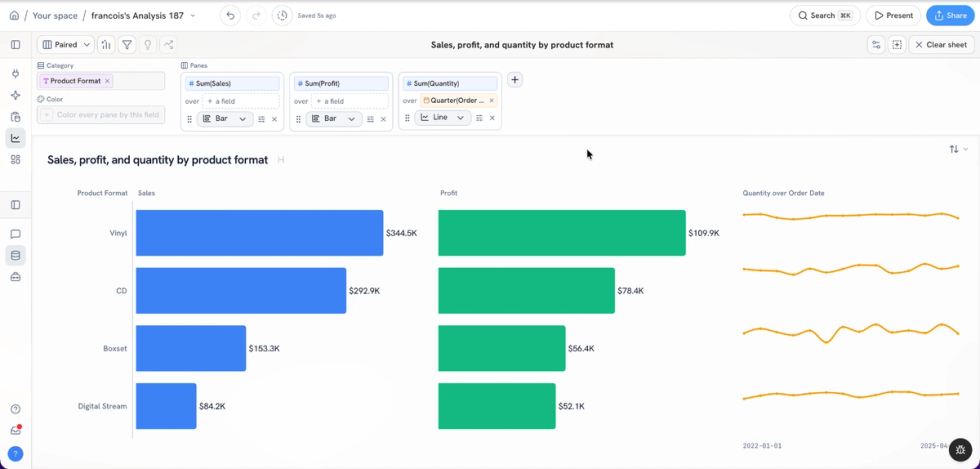This screenshot has height=469, width=980.
Task: Toggle the second panel icon in left sidebar
Action: click(16, 205)
